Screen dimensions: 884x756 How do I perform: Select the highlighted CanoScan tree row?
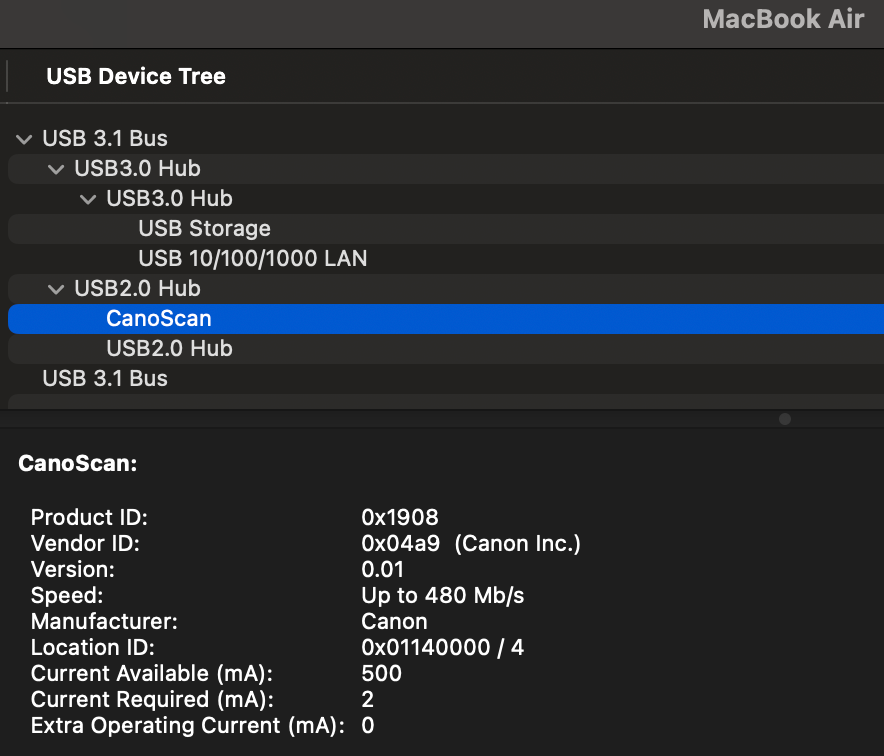tap(446, 319)
